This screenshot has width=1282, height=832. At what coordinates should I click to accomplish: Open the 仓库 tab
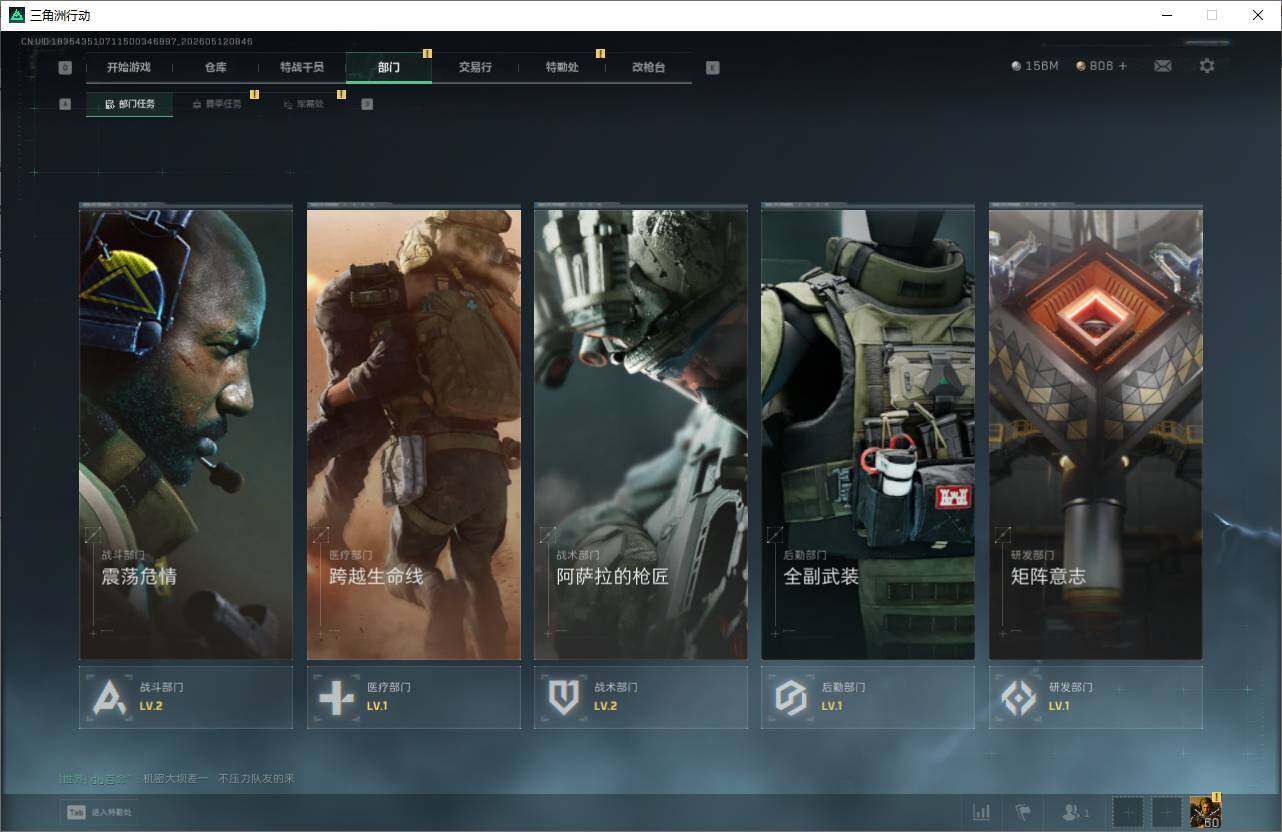(x=215, y=67)
